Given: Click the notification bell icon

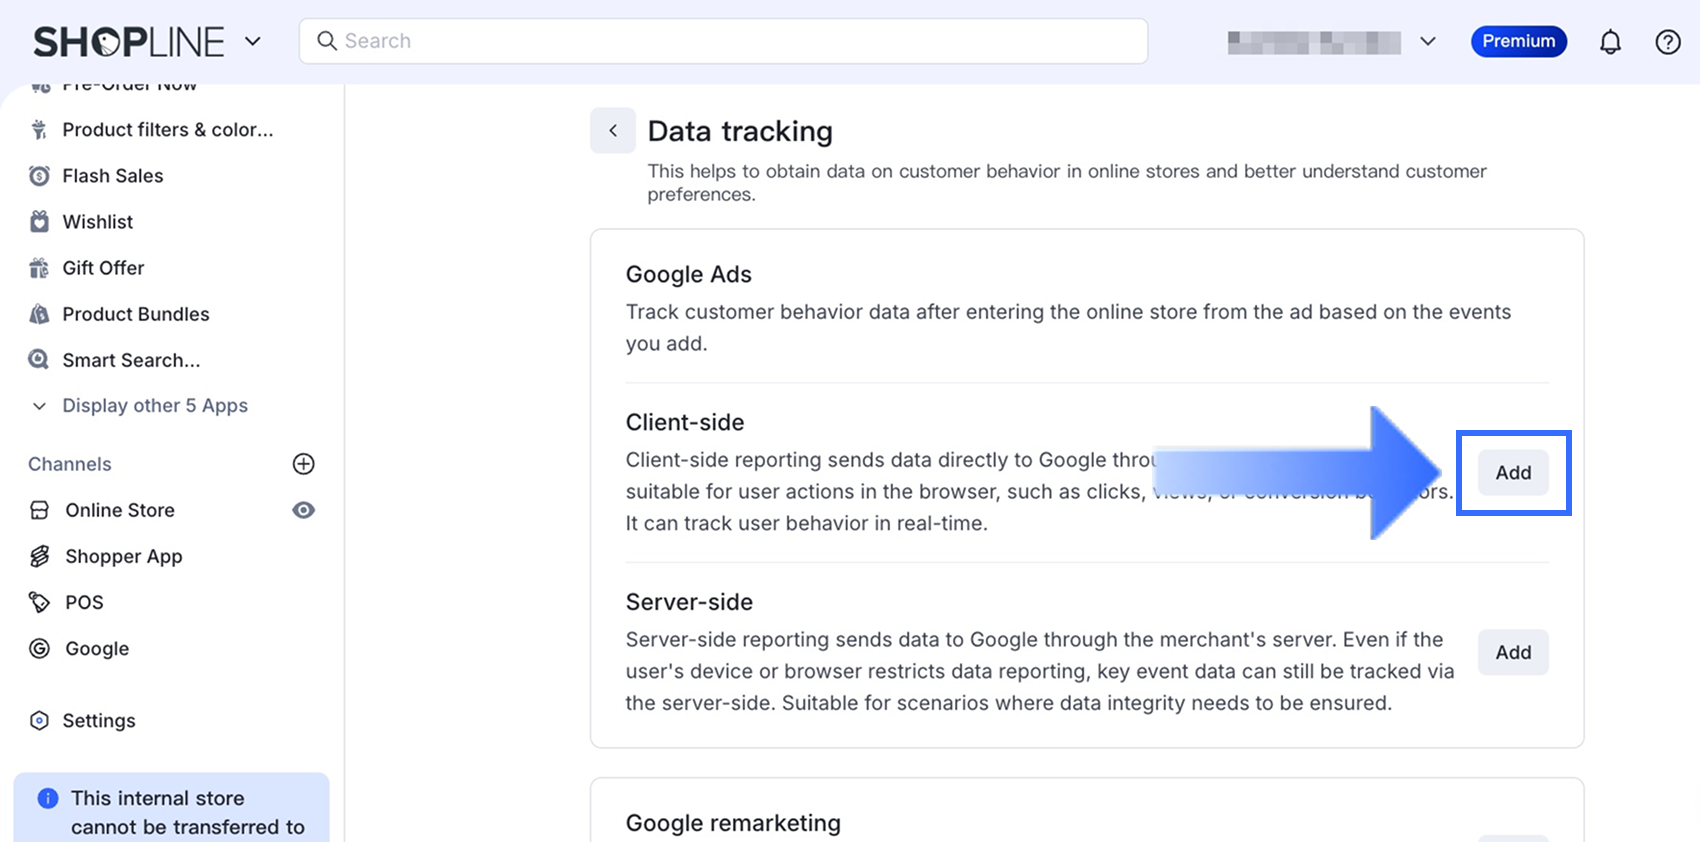Looking at the screenshot, I should (1610, 42).
